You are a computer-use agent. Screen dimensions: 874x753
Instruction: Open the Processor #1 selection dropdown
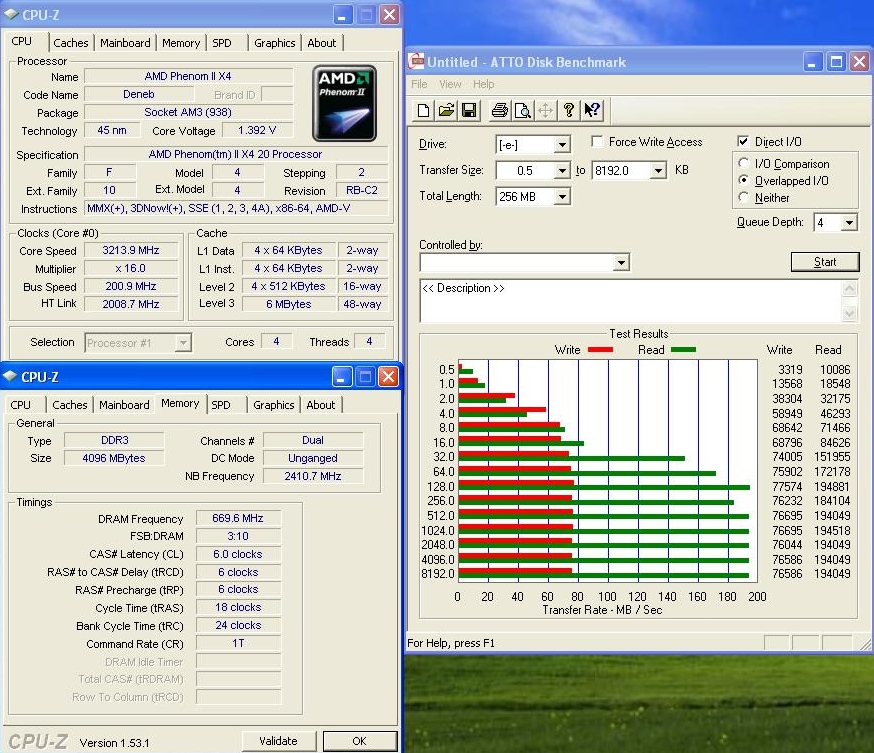tap(182, 343)
